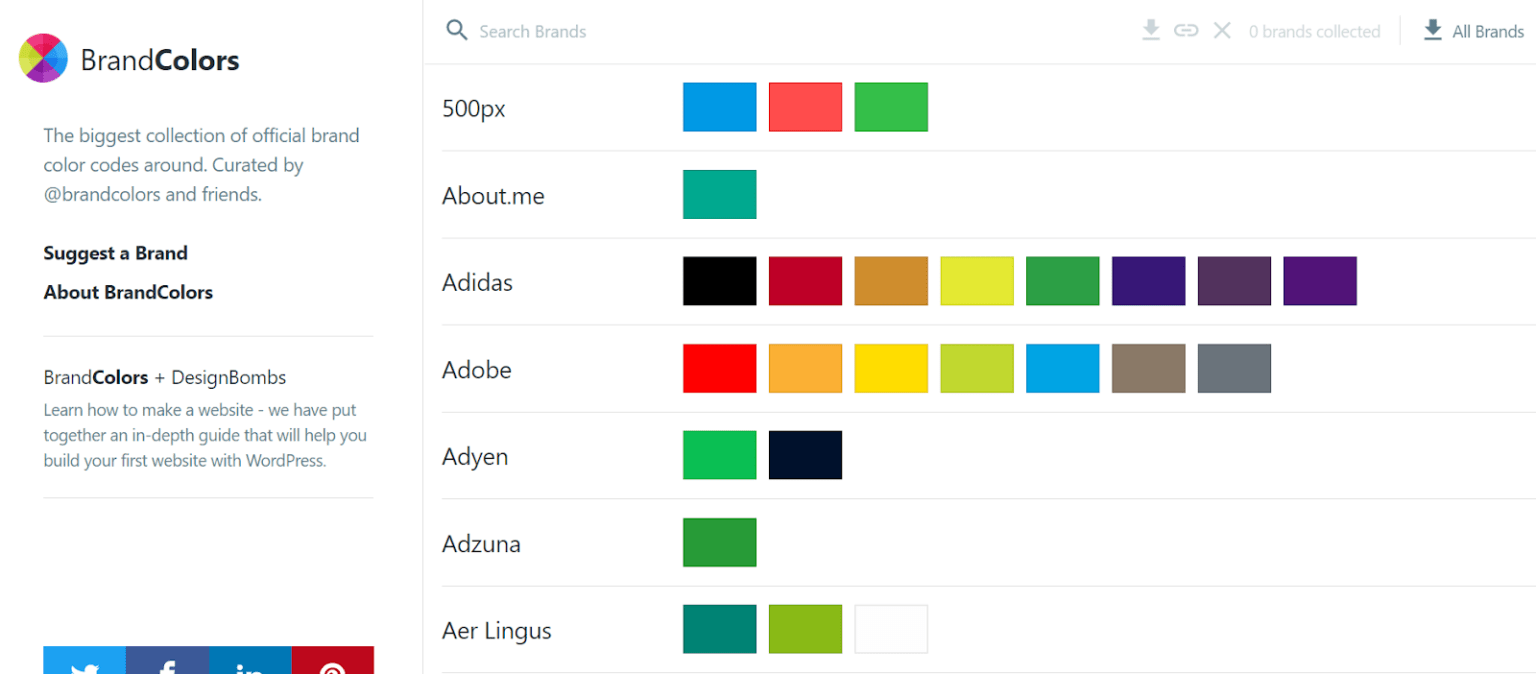
Task: Click Aer Lingus' white color swatch
Action: [x=891, y=629]
